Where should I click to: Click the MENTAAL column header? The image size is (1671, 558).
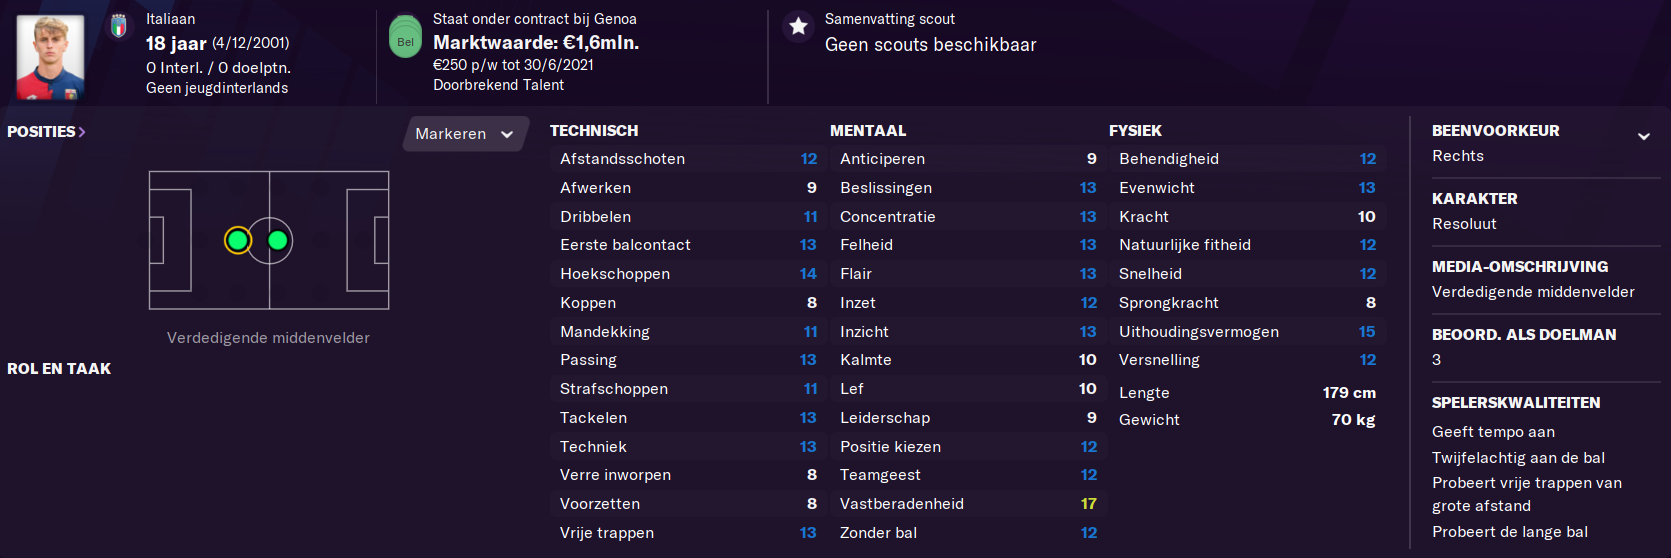pyautogui.click(x=868, y=131)
